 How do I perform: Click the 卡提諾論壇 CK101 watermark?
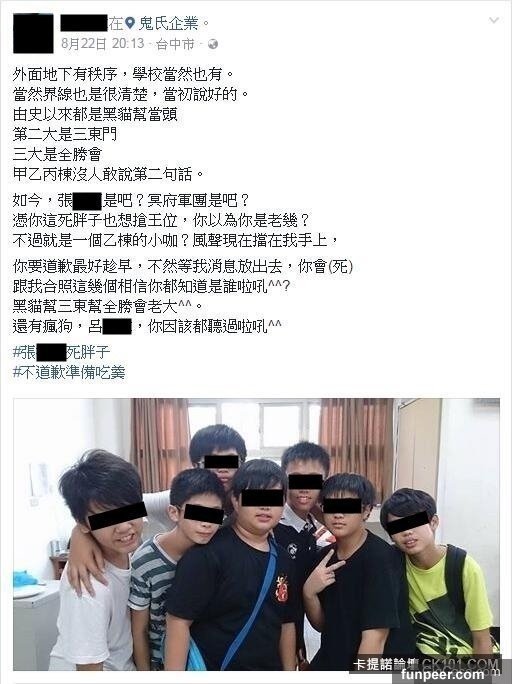tap(426, 664)
